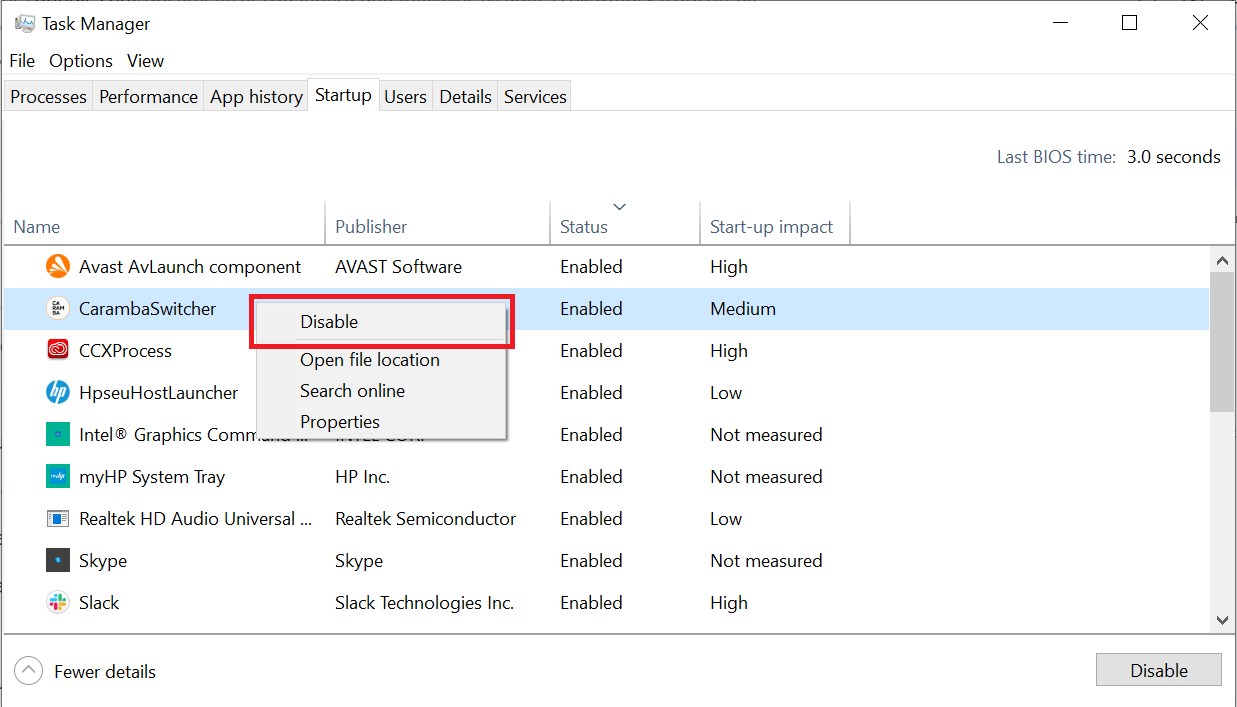Select Open file location from context menu
Viewport: 1237px width, 707px height.
click(x=370, y=359)
